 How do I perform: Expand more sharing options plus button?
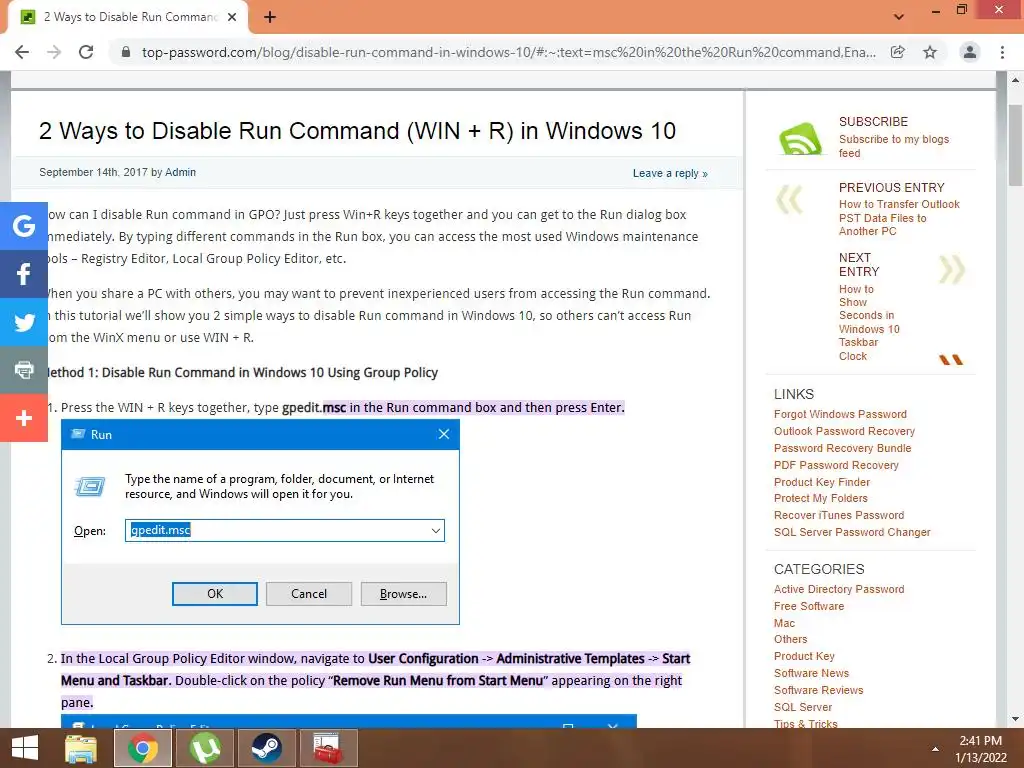24,418
